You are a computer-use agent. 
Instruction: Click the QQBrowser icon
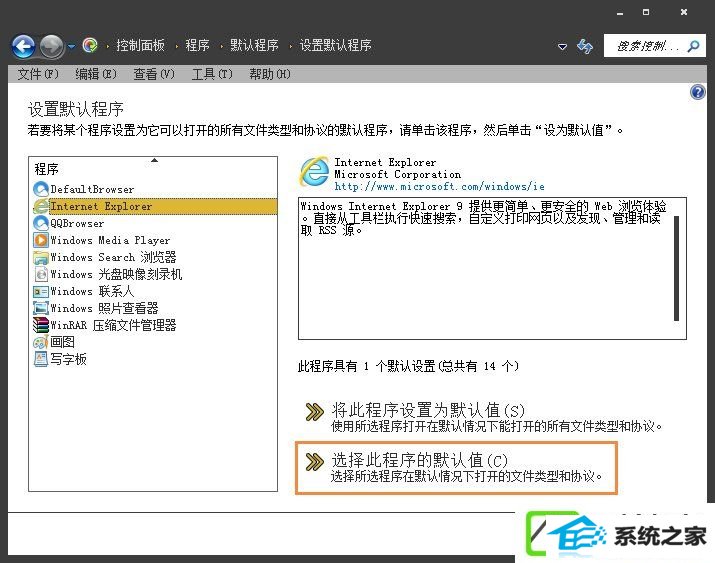coord(41,223)
